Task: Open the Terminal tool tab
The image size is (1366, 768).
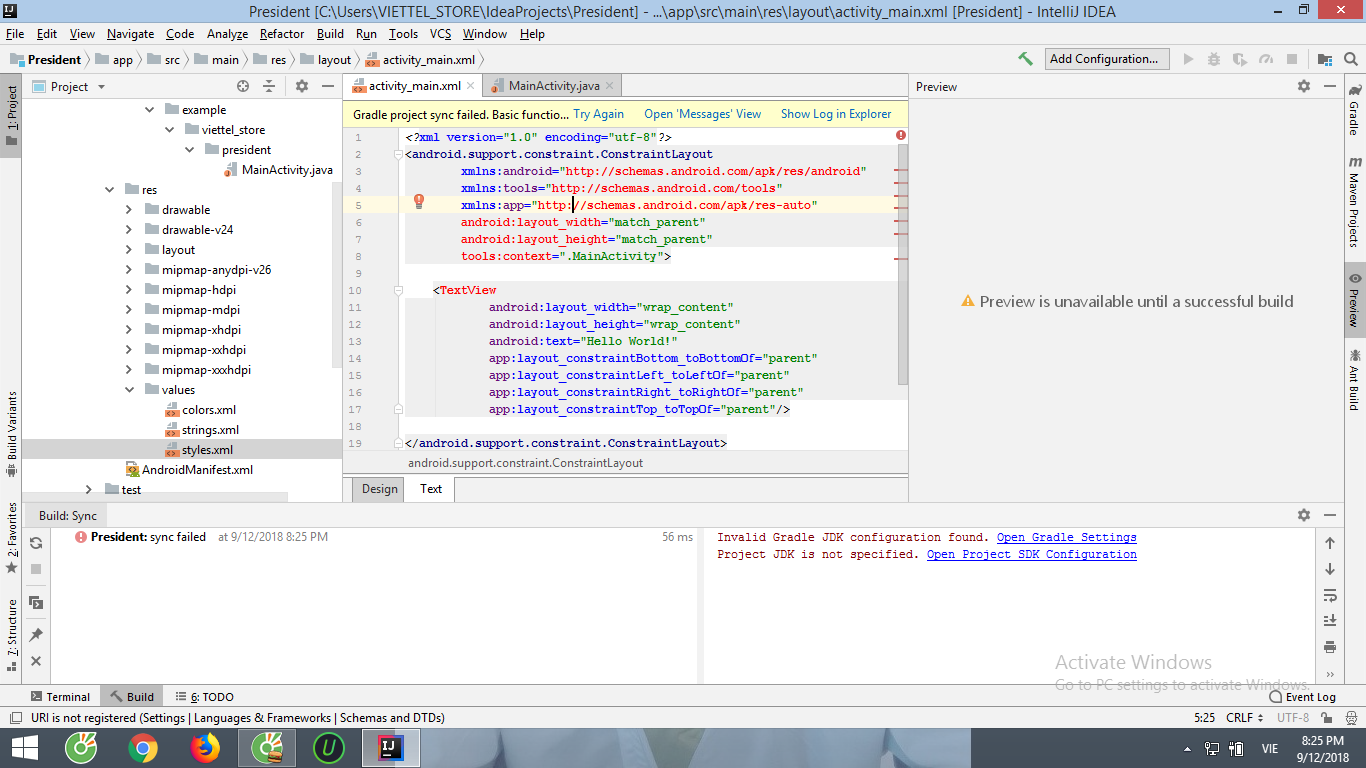Action: tap(60, 697)
